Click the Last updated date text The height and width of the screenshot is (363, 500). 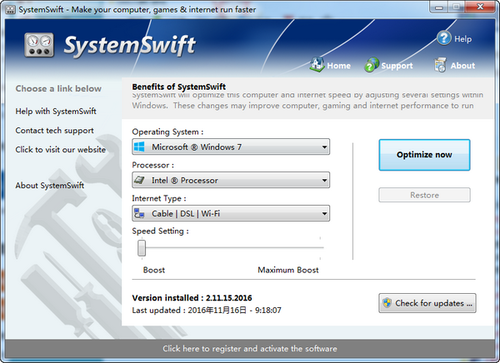(x=207, y=310)
